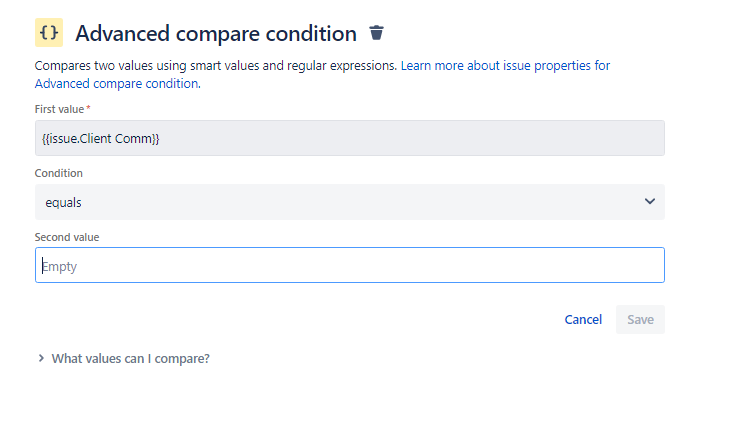The height and width of the screenshot is (428, 737).
Task: Delete condition using the trash icon
Action: (x=376, y=33)
